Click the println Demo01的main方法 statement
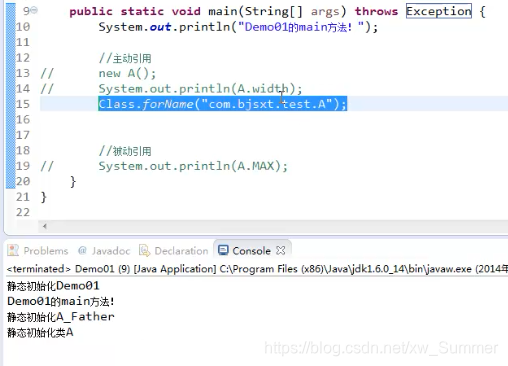 pos(238,27)
